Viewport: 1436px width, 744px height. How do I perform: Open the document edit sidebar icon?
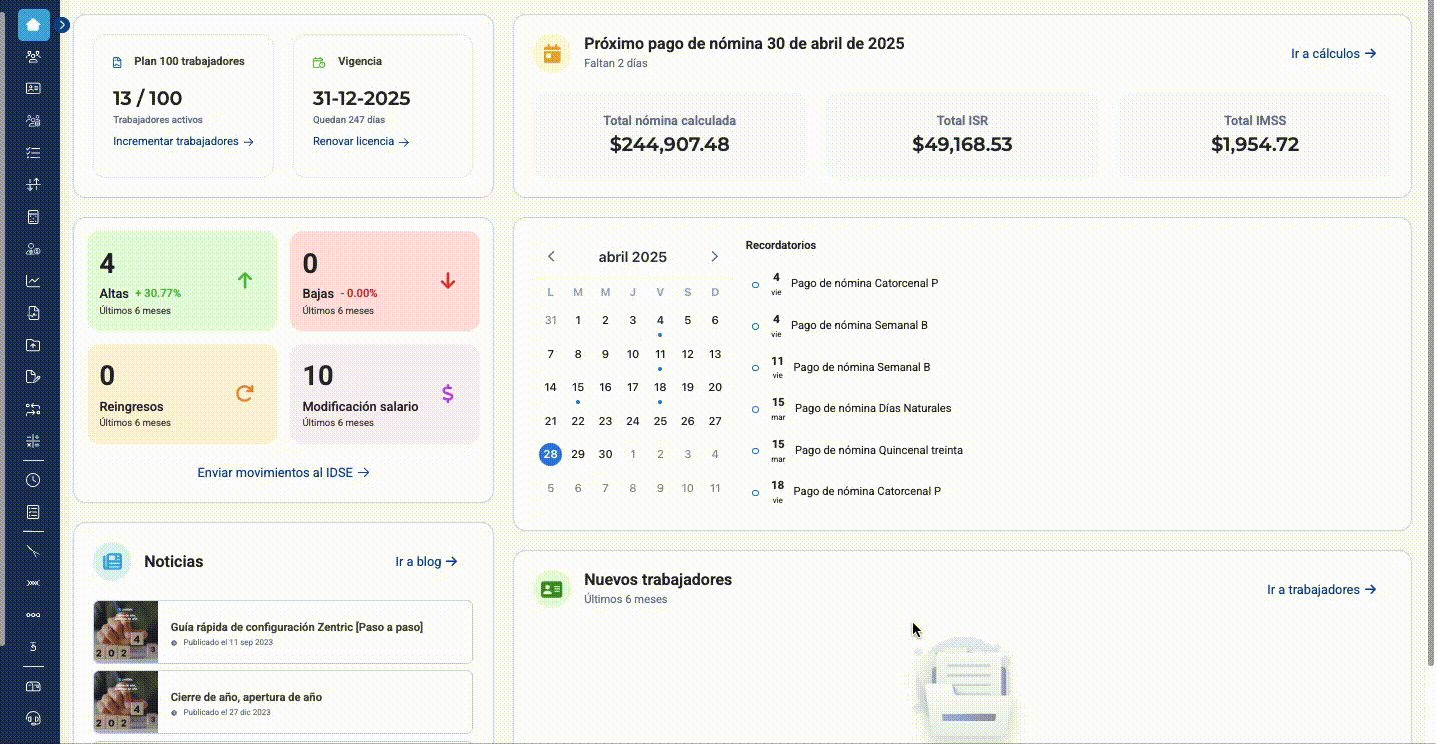pyautogui.click(x=33, y=377)
